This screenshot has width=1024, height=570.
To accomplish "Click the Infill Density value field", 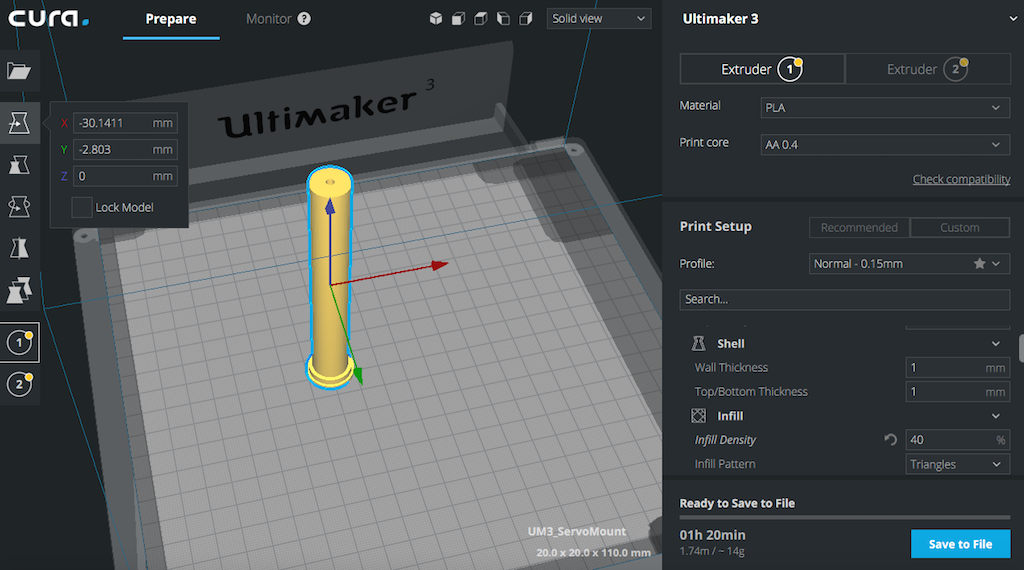I will pos(957,440).
